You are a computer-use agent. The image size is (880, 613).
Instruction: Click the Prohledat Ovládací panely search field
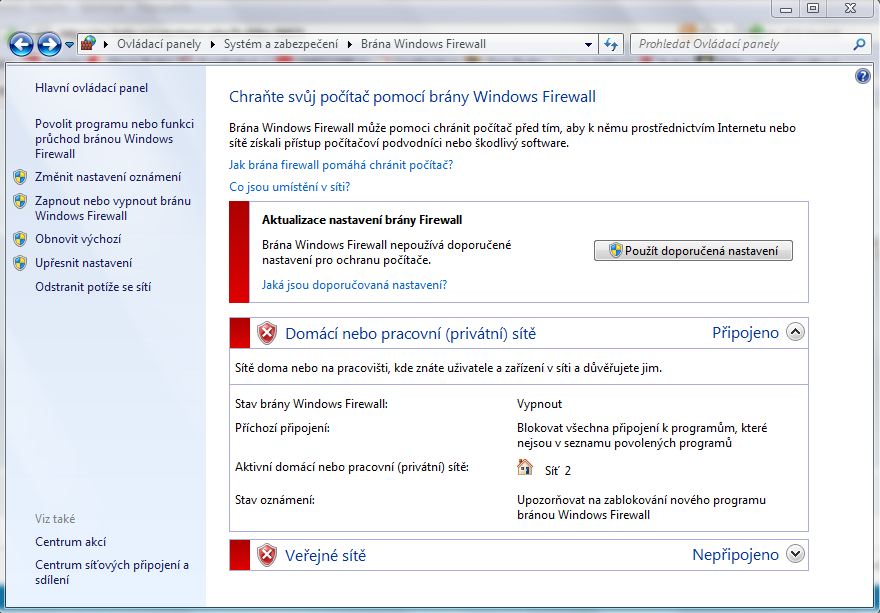(x=740, y=44)
